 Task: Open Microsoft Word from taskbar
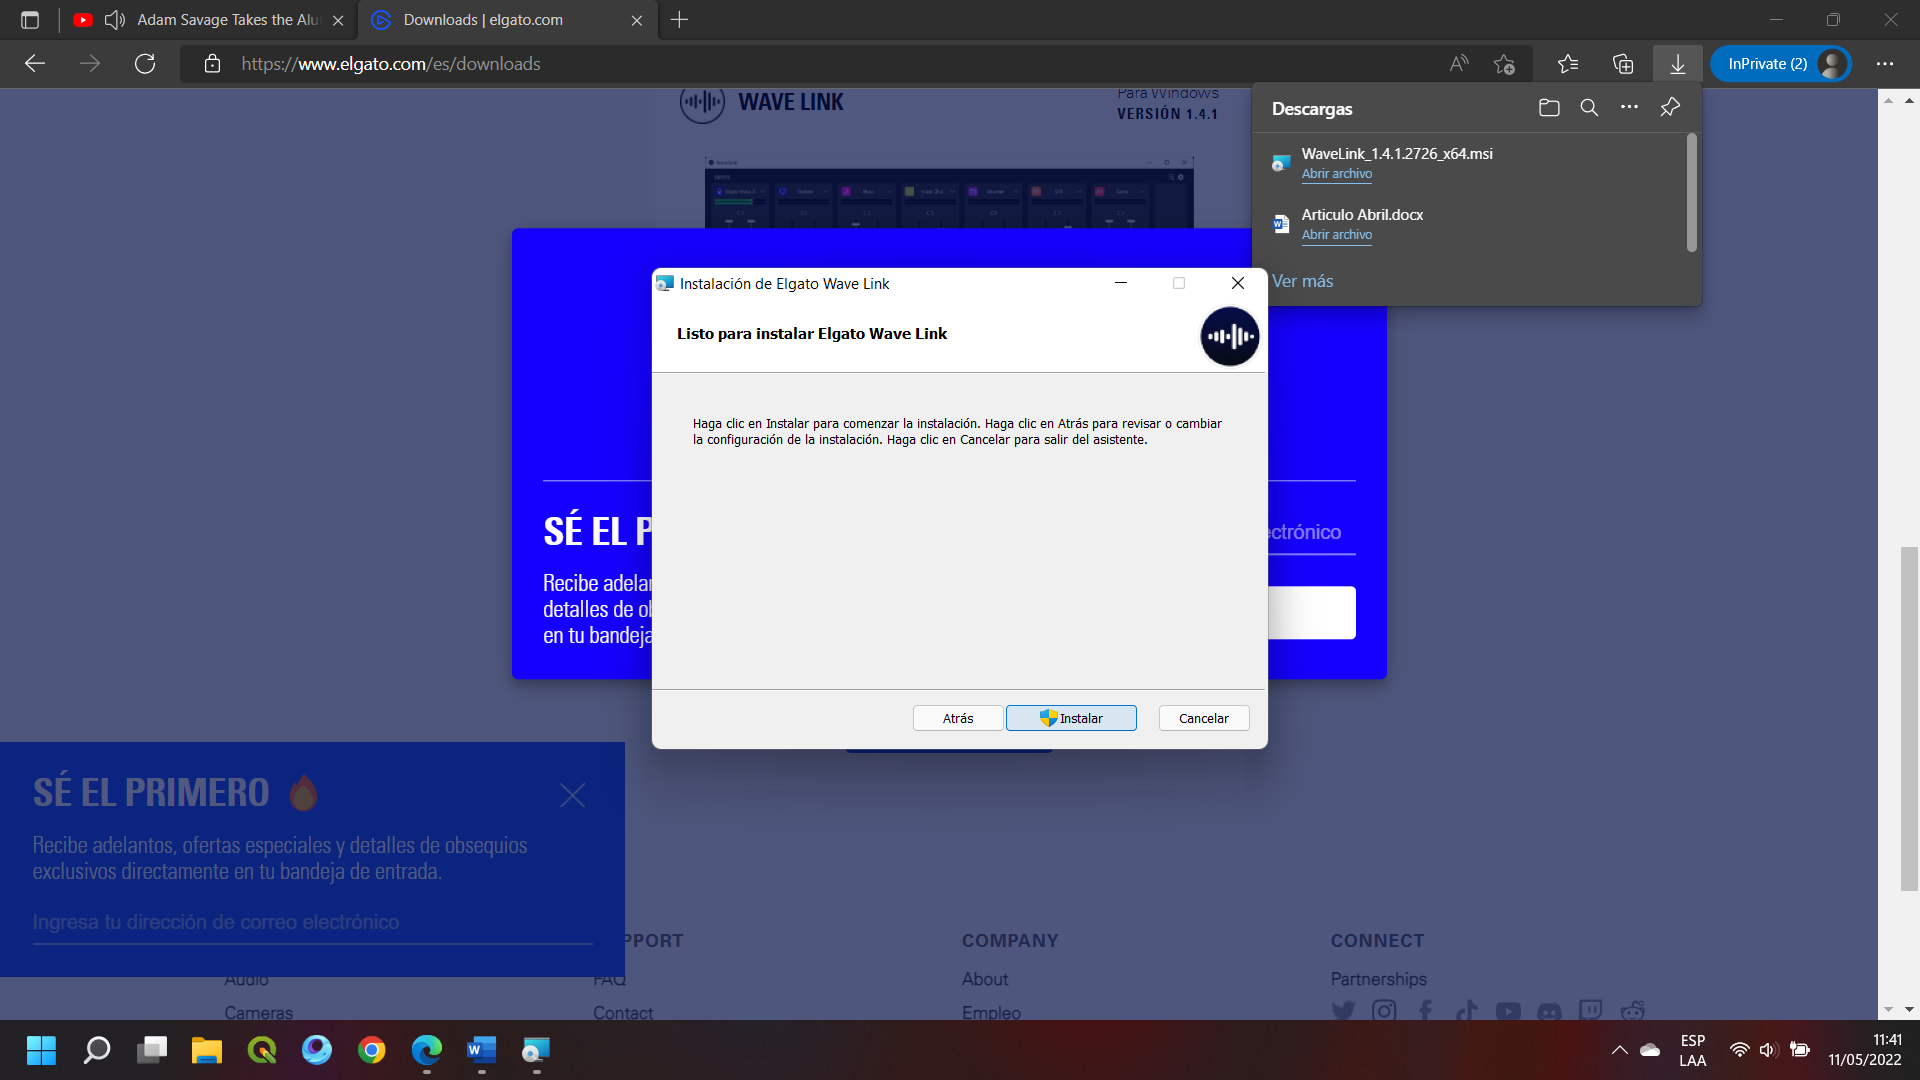click(x=481, y=1050)
